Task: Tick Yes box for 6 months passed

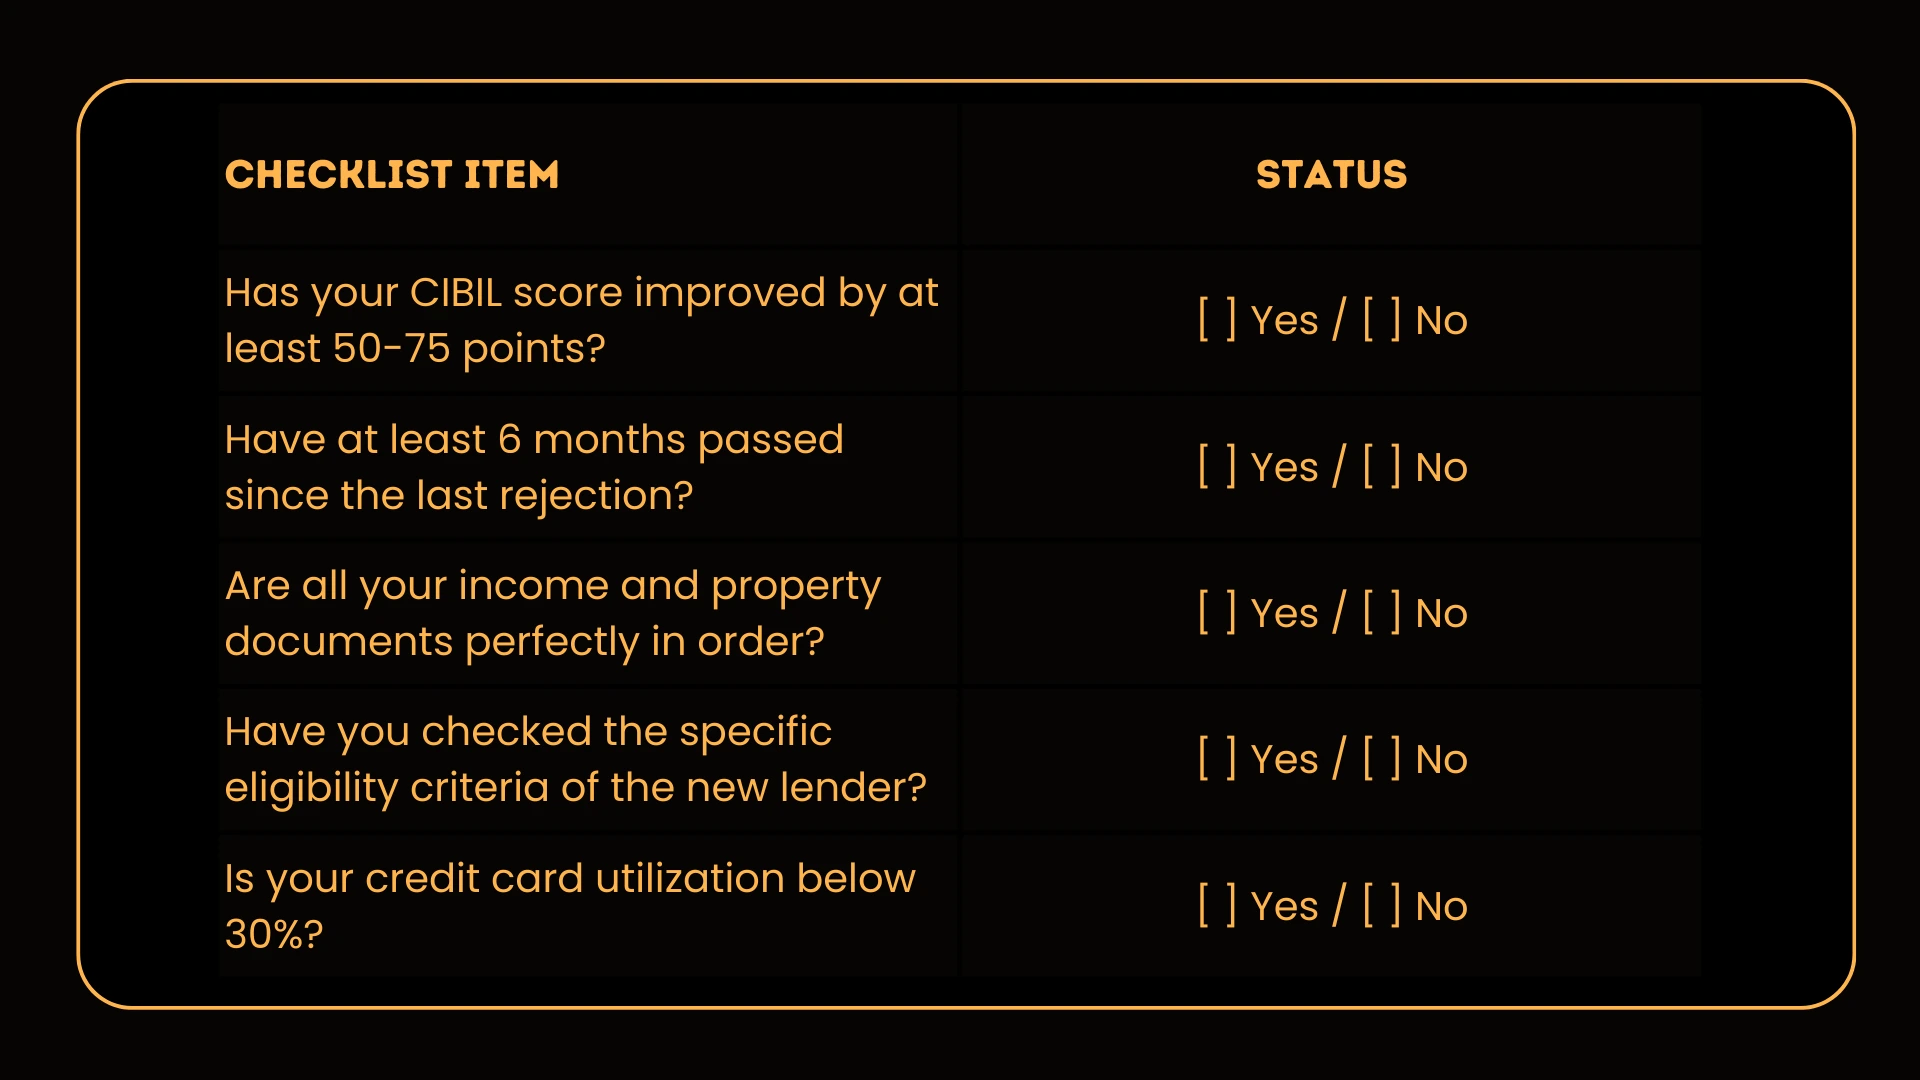Action: point(1217,467)
